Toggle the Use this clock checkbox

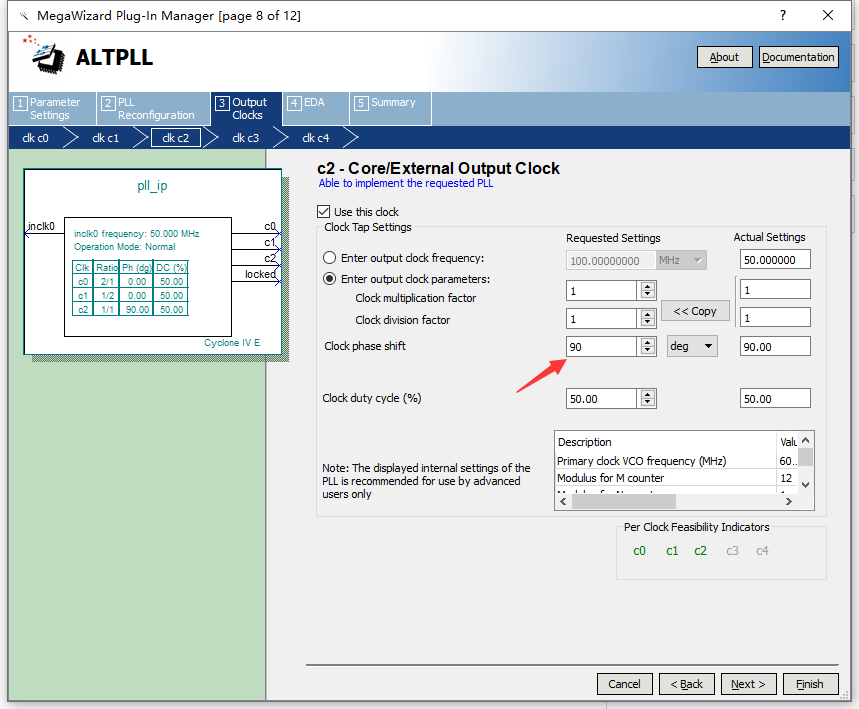(323, 211)
